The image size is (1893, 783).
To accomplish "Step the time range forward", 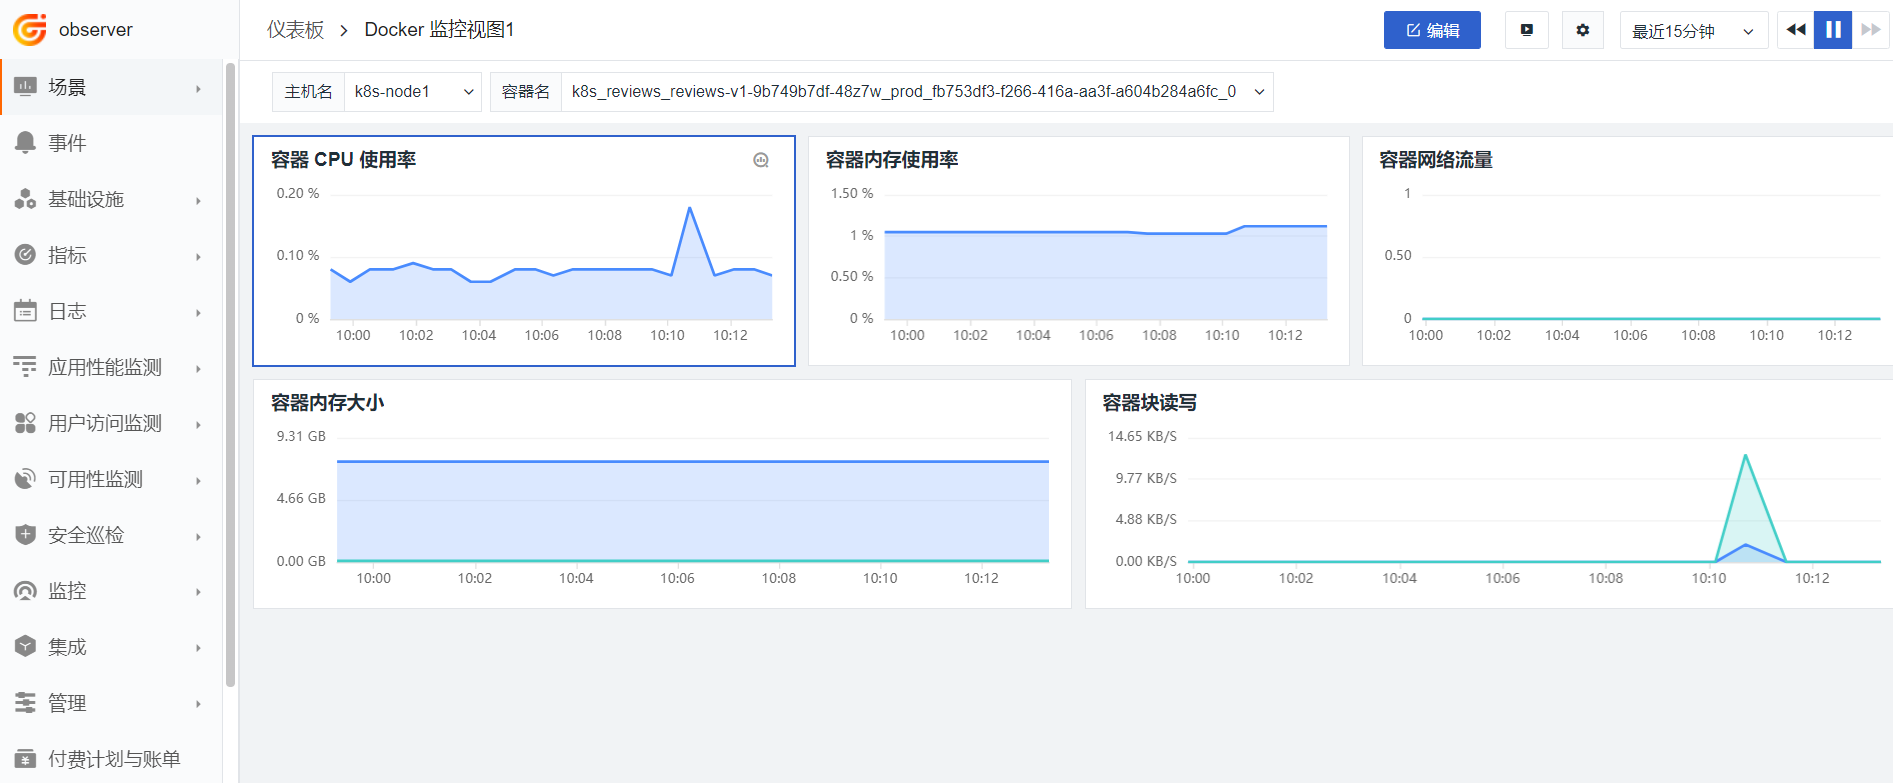I will pos(1870,30).
